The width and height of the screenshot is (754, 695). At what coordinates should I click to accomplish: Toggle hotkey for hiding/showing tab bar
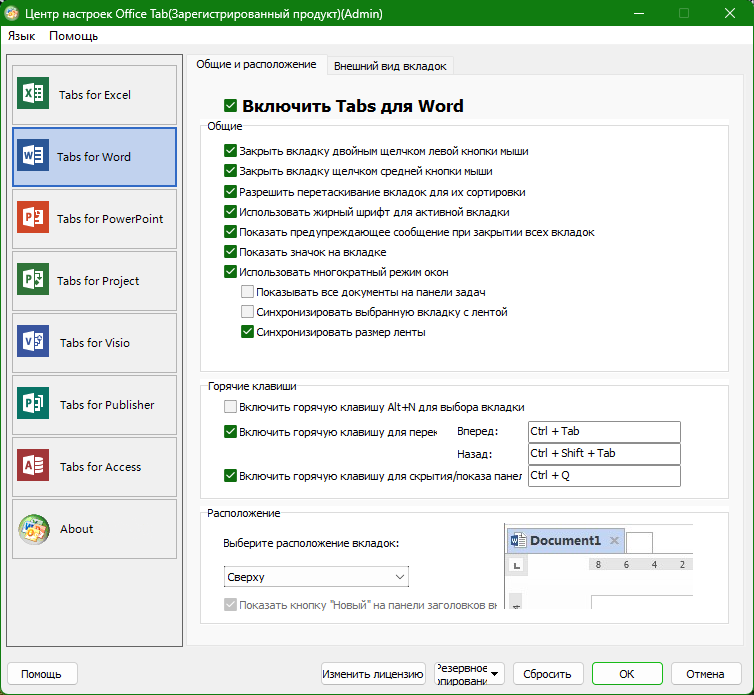coord(230,476)
